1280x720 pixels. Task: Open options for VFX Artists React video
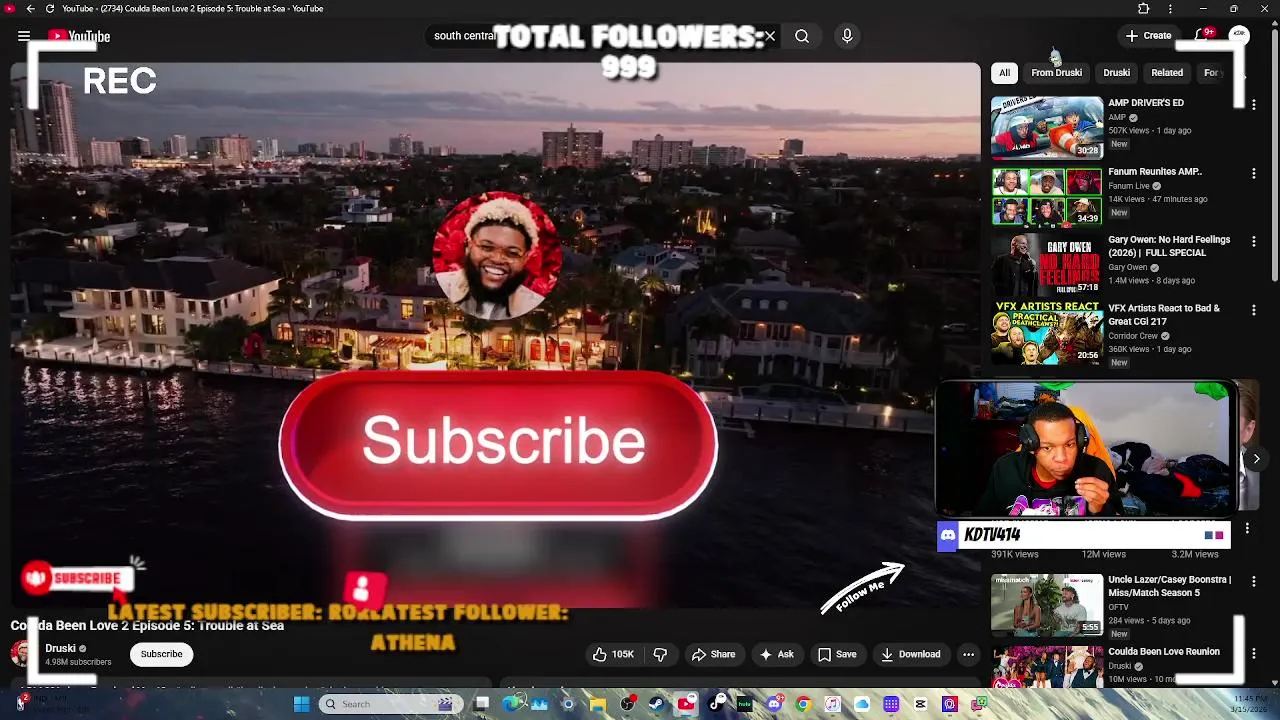(x=1253, y=310)
